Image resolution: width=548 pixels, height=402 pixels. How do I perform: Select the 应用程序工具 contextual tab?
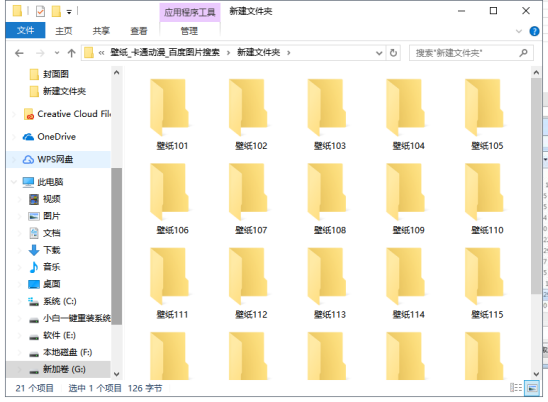190,12
